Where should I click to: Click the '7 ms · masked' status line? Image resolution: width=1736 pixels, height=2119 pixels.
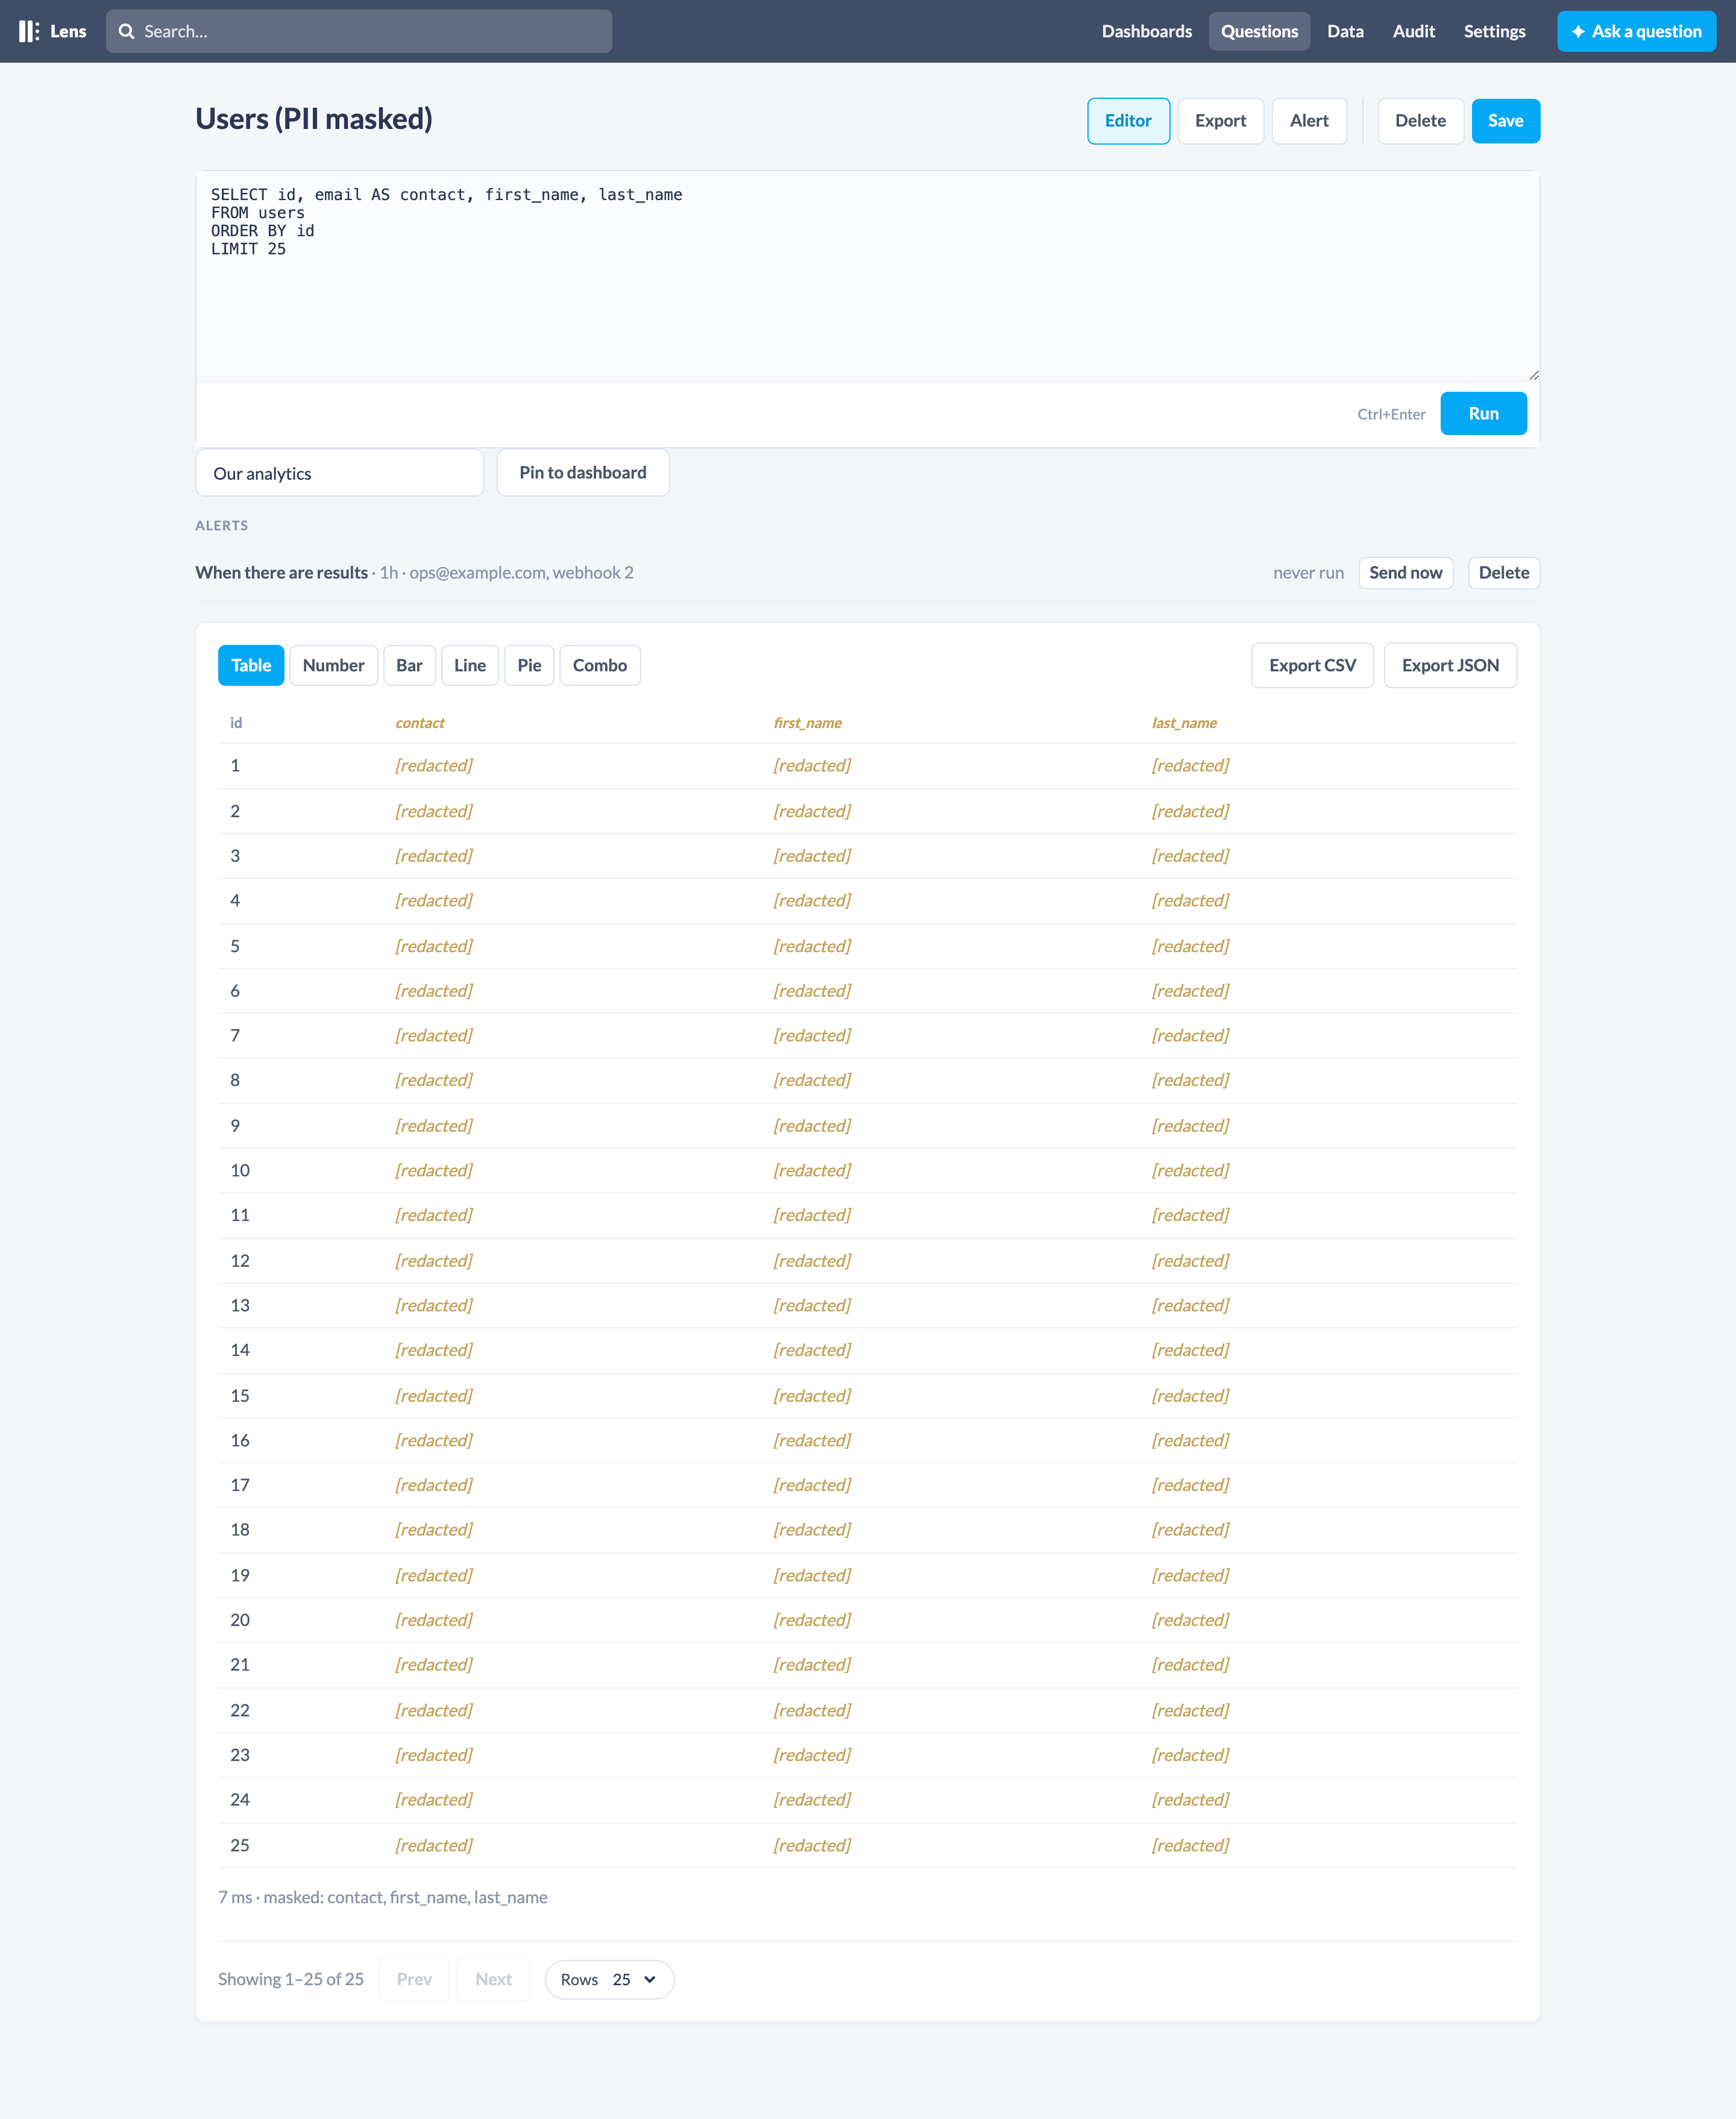383,1897
